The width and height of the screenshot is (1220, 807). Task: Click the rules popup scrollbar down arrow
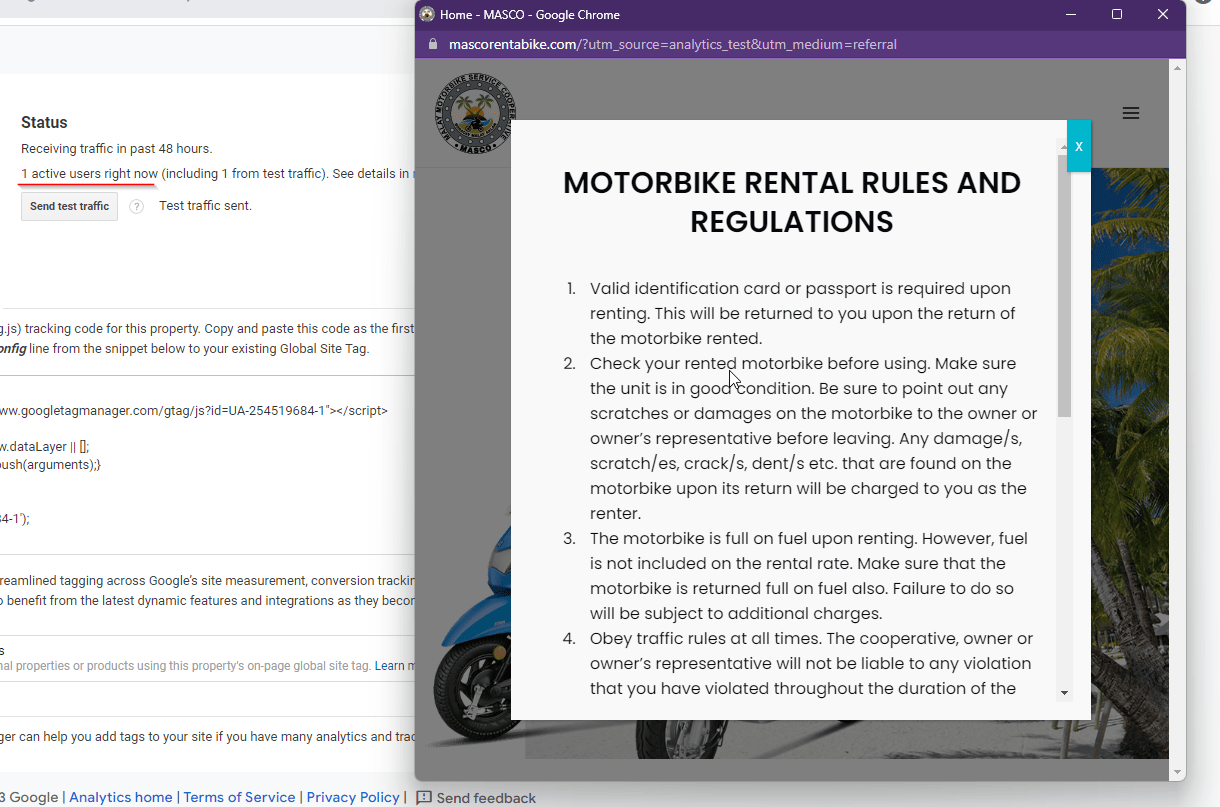point(1064,693)
